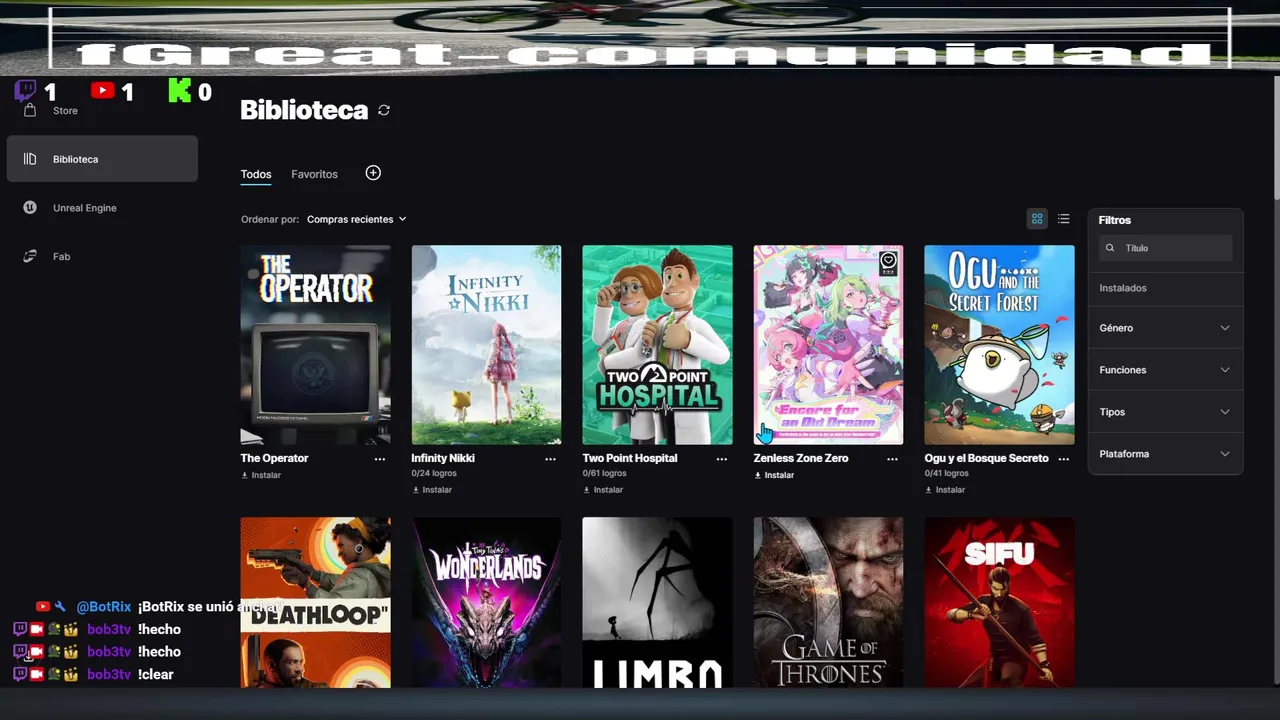Refresh the library with the sync icon
Viewport: 1280px width, 720px height.
pos(384,110)
